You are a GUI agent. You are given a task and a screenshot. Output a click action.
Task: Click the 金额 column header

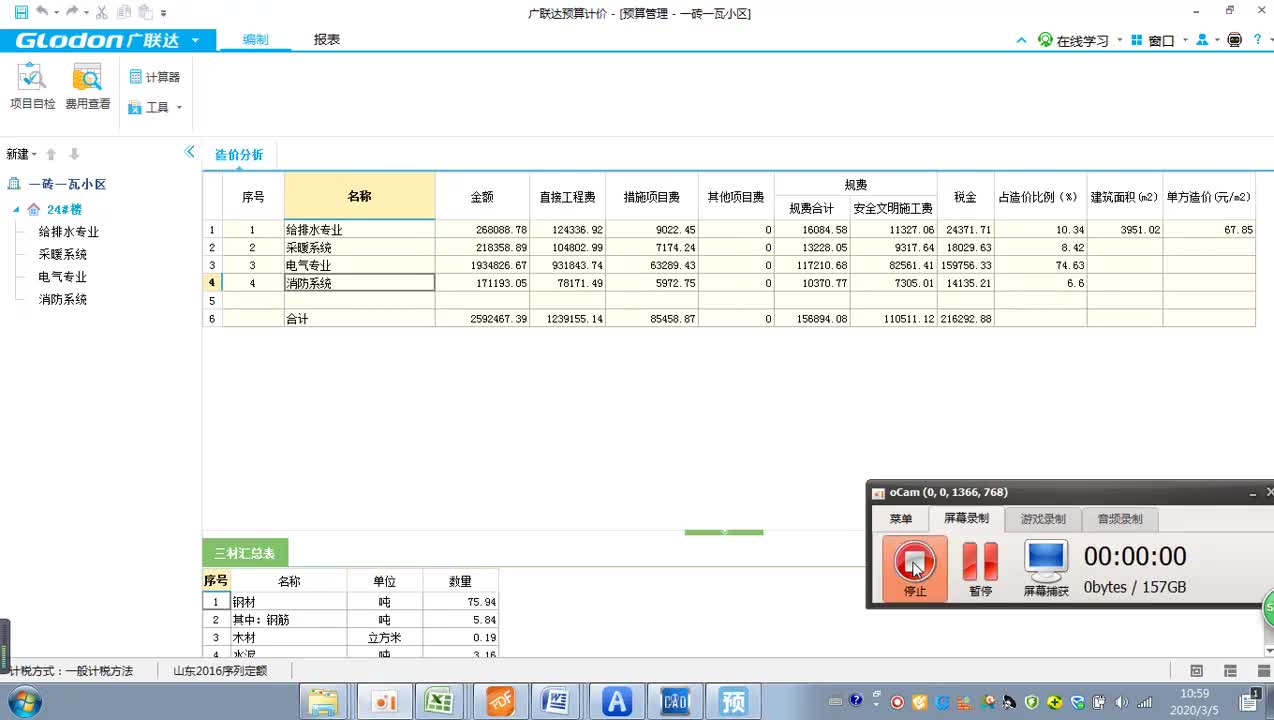[x=482, y=196]
